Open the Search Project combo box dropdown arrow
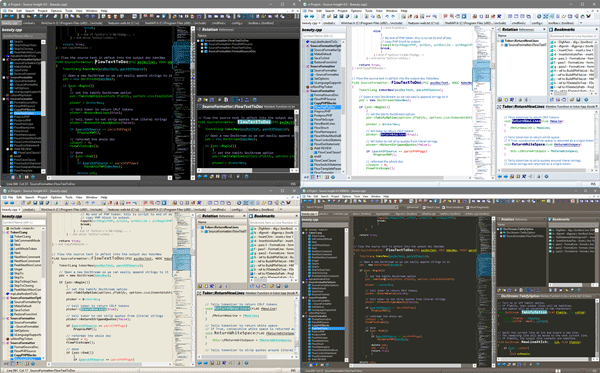 click(396, 207)
